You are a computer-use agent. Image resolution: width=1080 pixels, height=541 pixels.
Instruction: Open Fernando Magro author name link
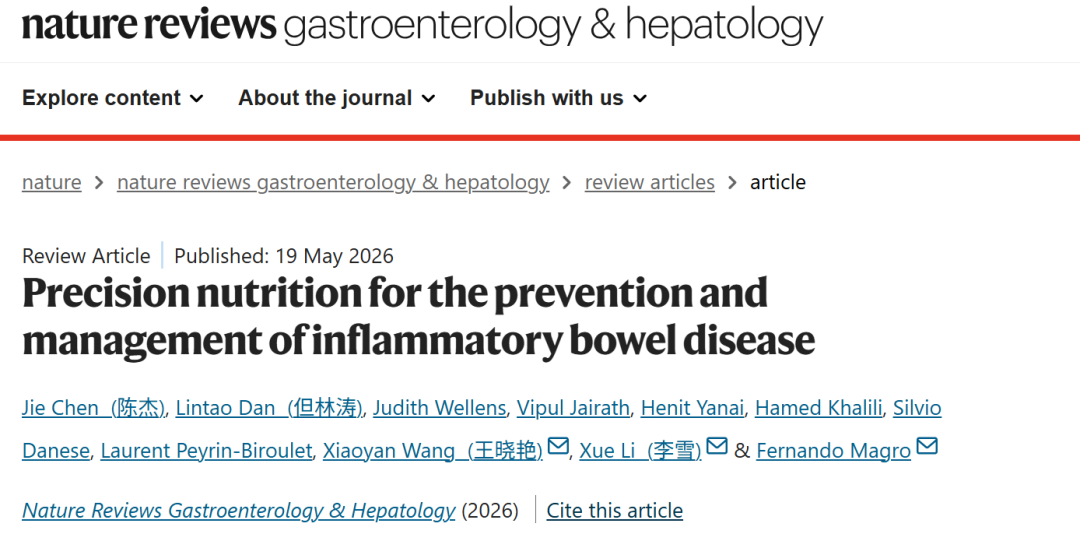(x=833, y=451)
